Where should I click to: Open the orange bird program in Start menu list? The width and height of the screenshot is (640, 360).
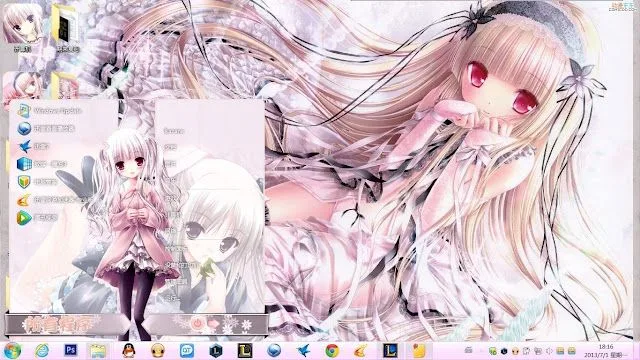coord(52,200)
